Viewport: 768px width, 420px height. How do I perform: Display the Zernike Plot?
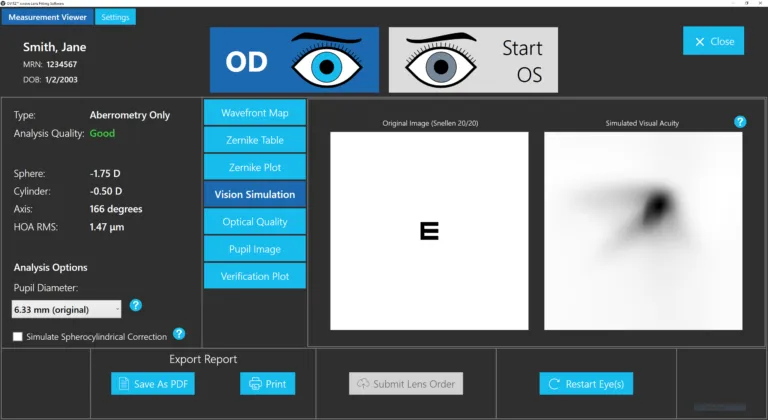[255, 167]
